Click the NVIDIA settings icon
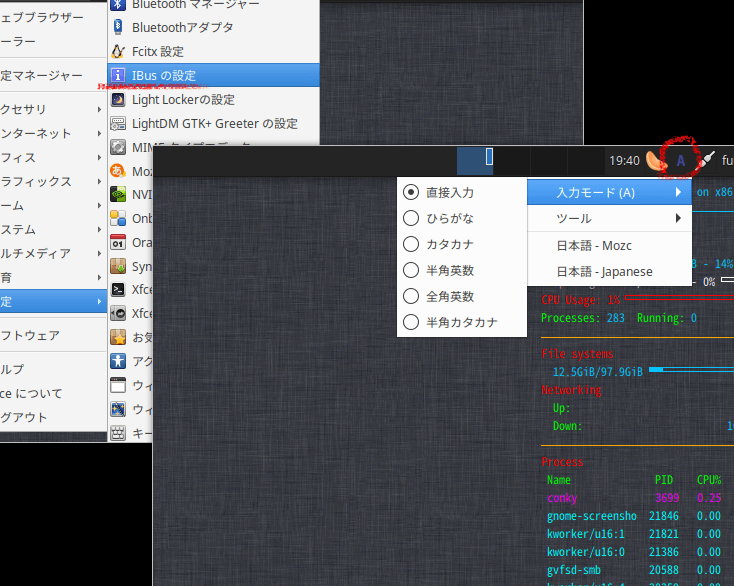This screenshot has height=586, width=734. tap(118, 194)
